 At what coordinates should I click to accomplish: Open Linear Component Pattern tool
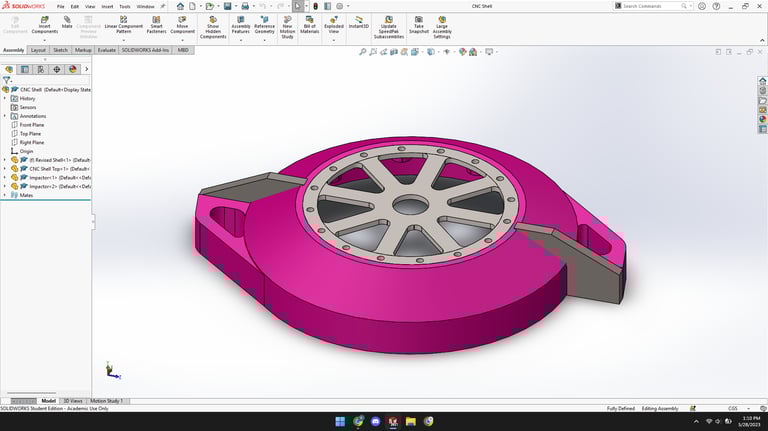click(x=123, y=25)
